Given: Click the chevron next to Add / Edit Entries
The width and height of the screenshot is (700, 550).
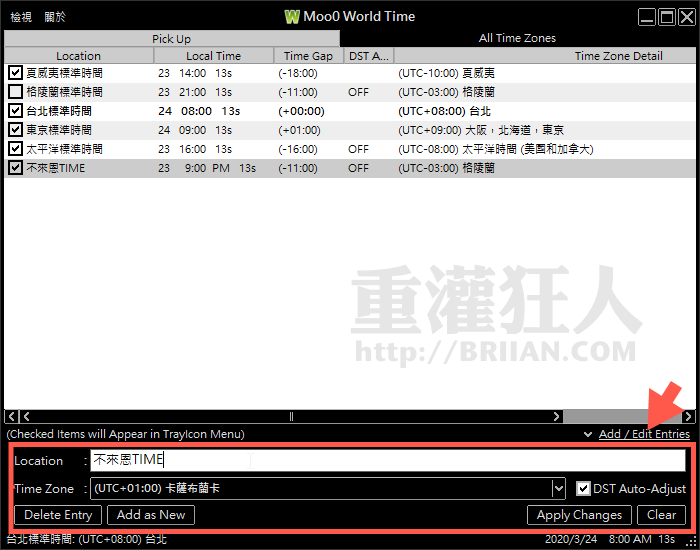Looking at the screenshot, I should pyautogui.click(x=588, y=434).
